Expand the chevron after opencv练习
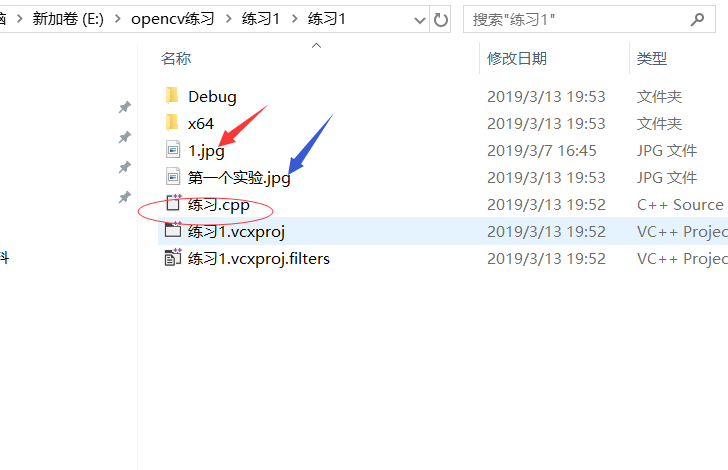This screenshot has width=728, height=470. [x=228, y=19]
